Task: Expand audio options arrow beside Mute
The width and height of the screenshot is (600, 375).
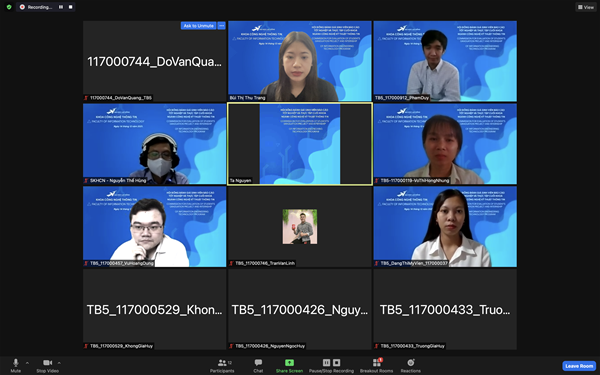Action: tap(27, 363)
